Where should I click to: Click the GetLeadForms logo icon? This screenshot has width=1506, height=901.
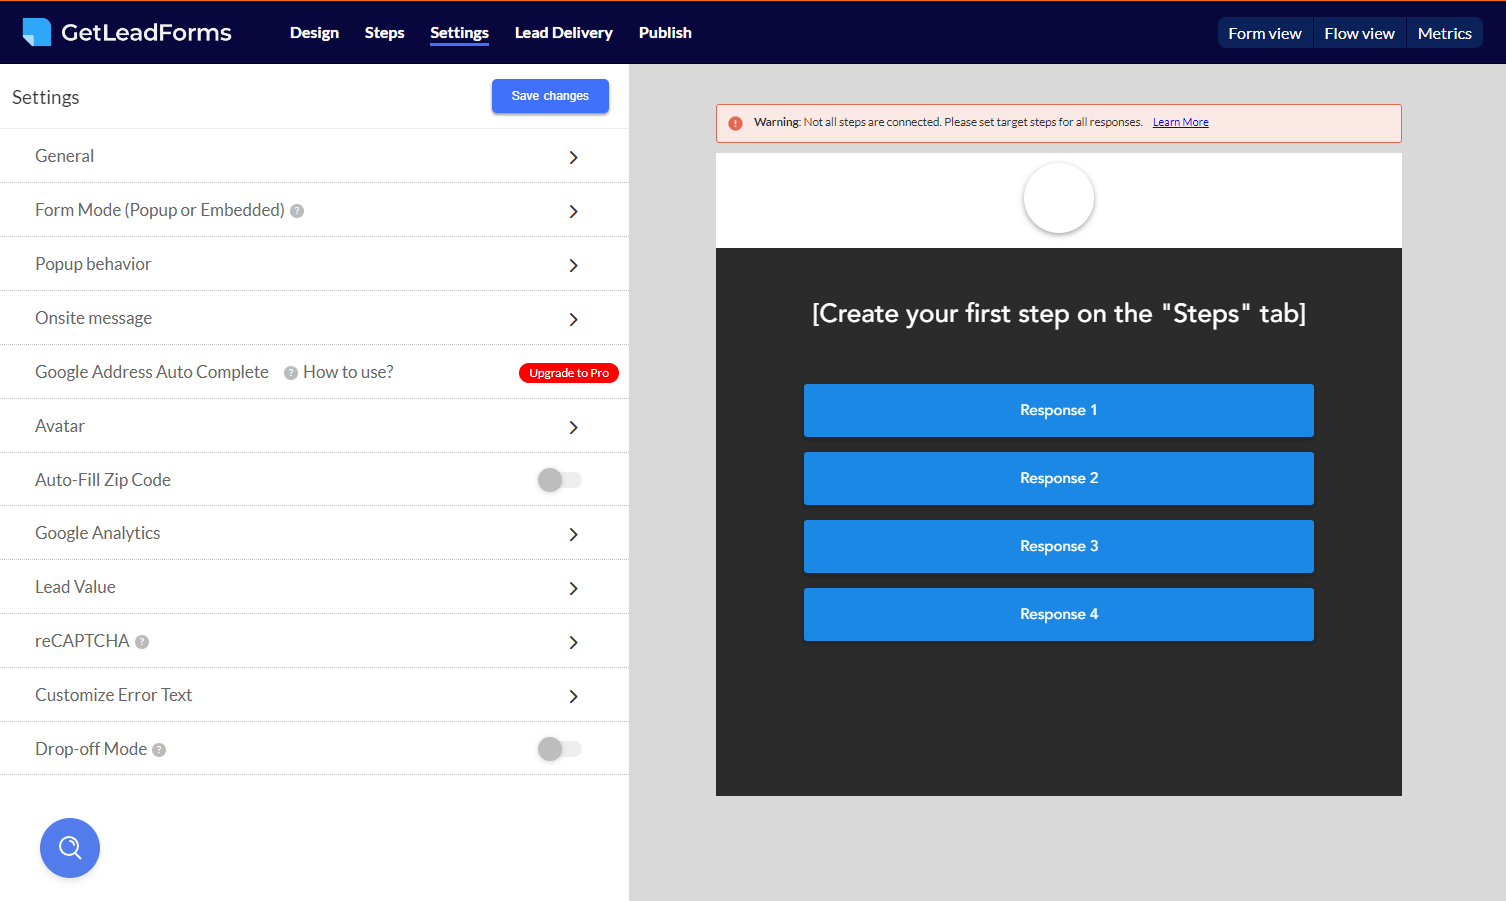click(x=37, y=31)
